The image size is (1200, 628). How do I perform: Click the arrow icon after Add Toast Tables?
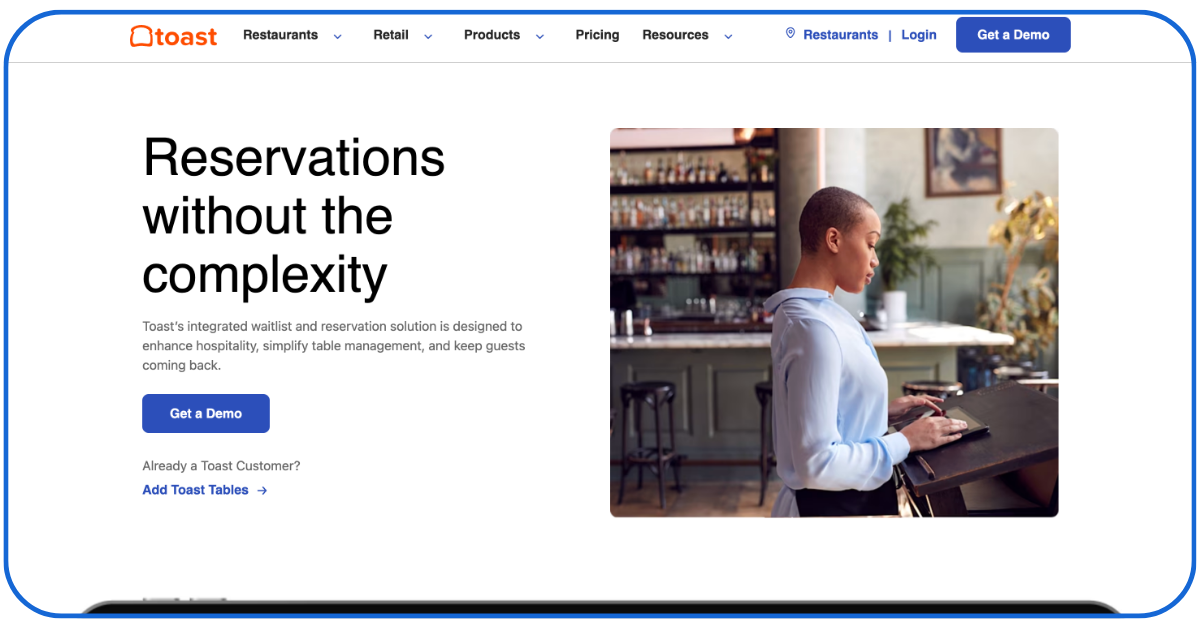pos(262,491)
